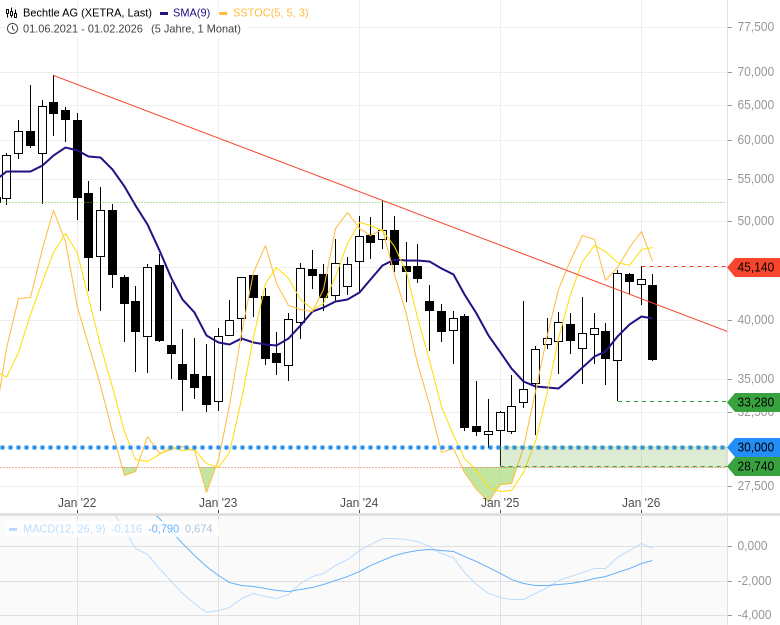The height and width of the screenshot is (625, 780).
Task: Click the red 45,140 price label
Action: coord(755,267)
